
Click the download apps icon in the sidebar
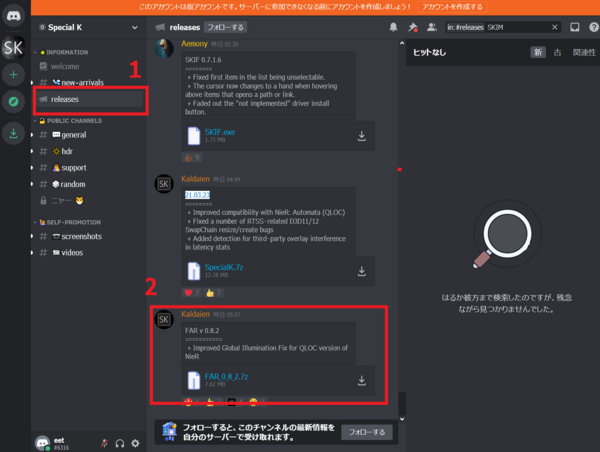[14, 133]
